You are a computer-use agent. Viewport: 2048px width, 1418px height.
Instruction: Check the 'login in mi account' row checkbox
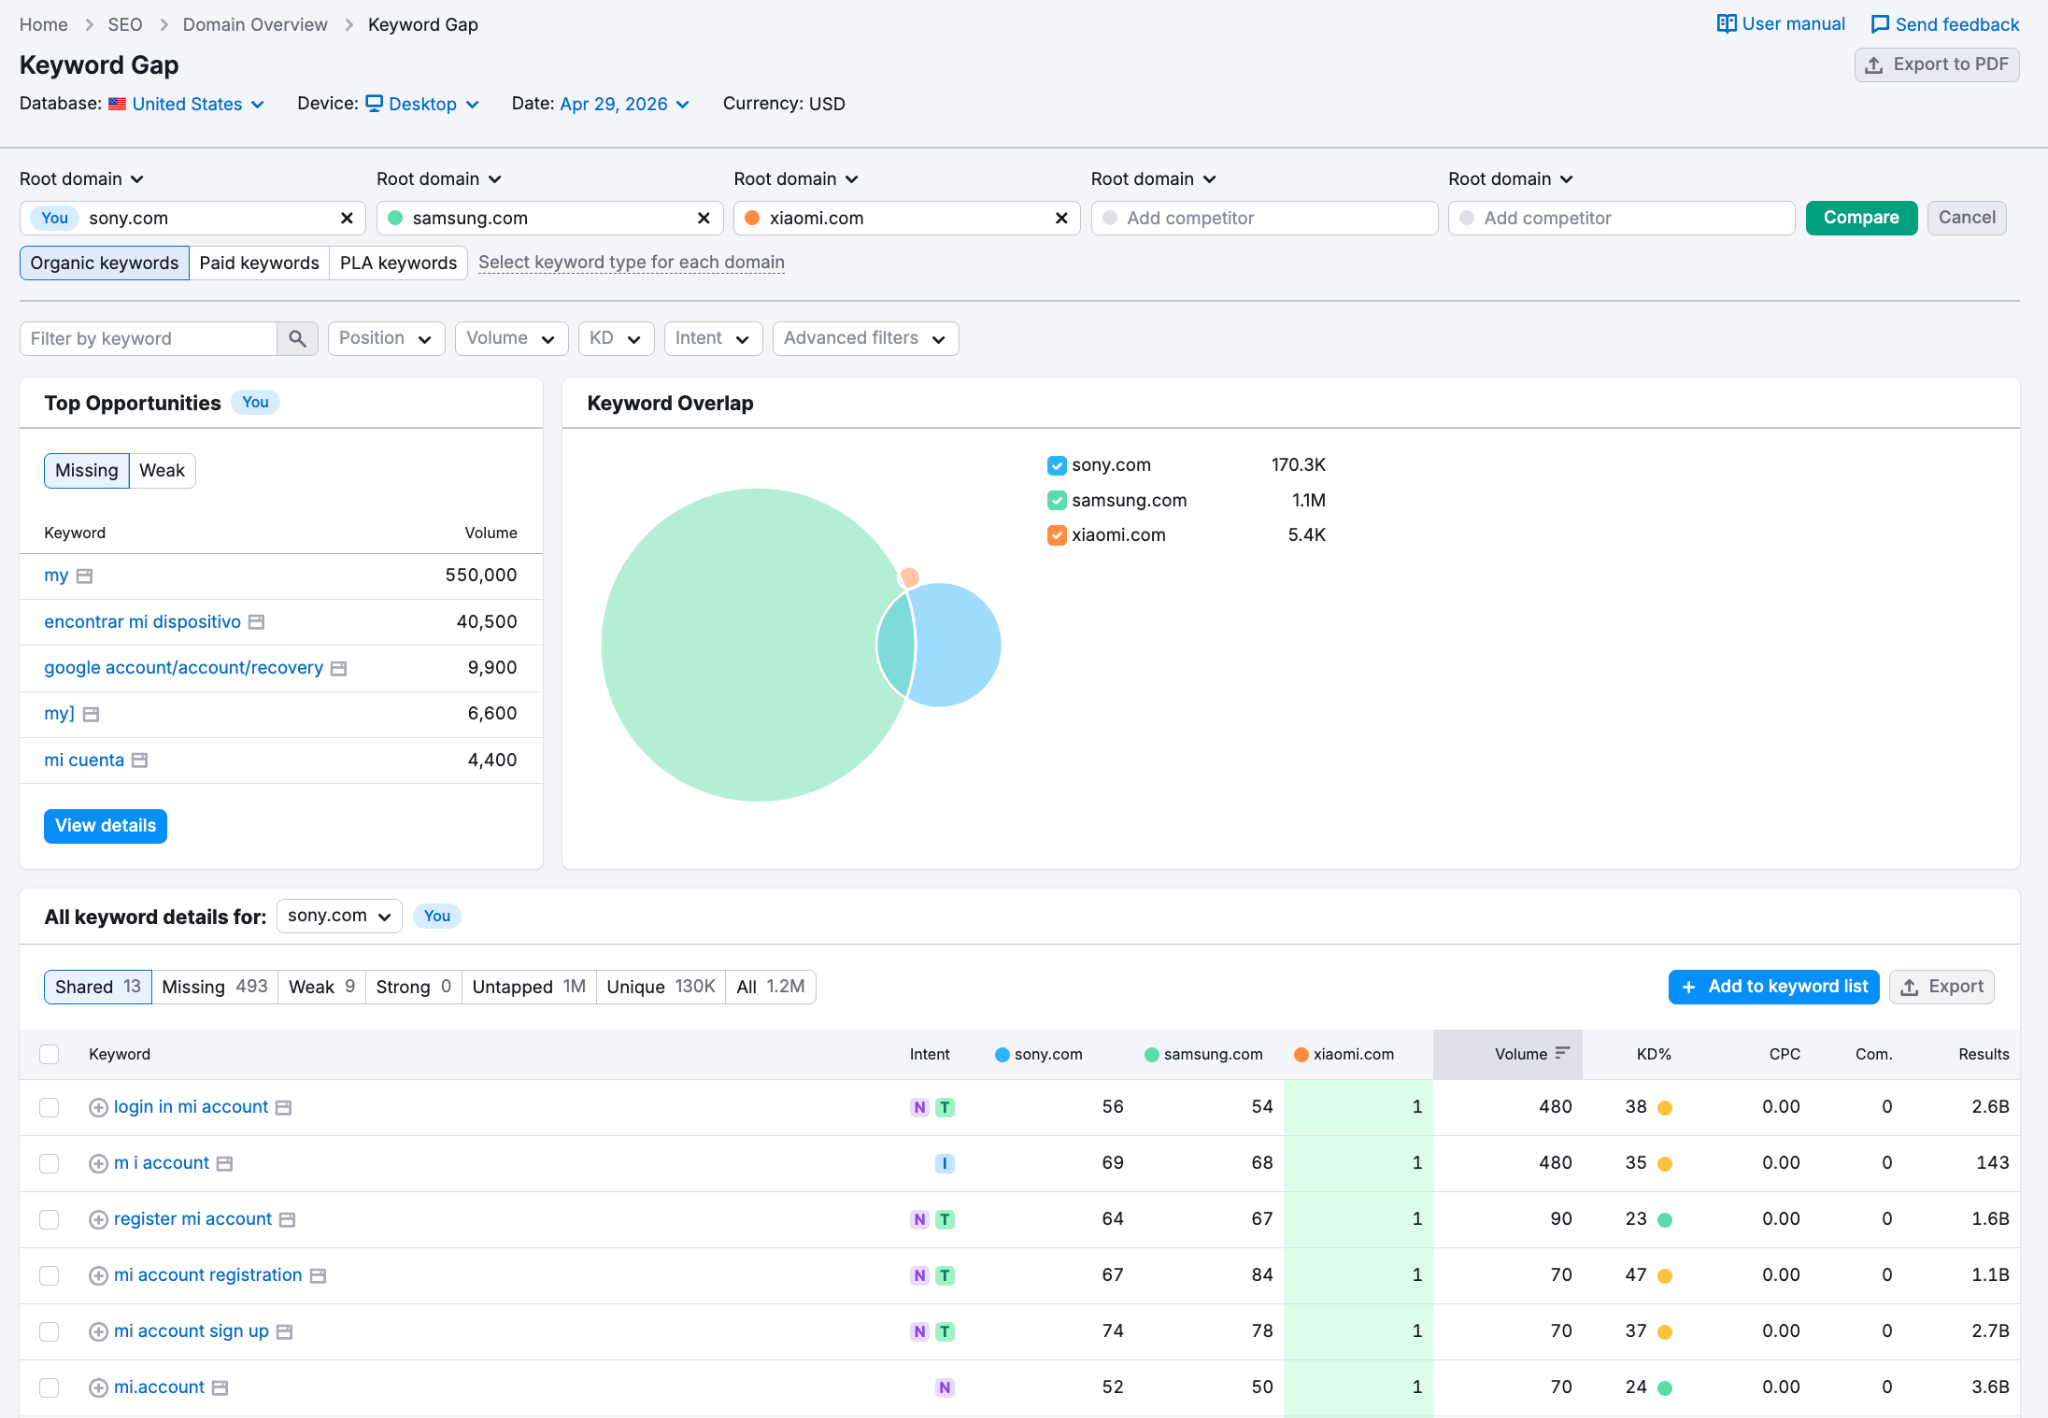click(49, 1107)
